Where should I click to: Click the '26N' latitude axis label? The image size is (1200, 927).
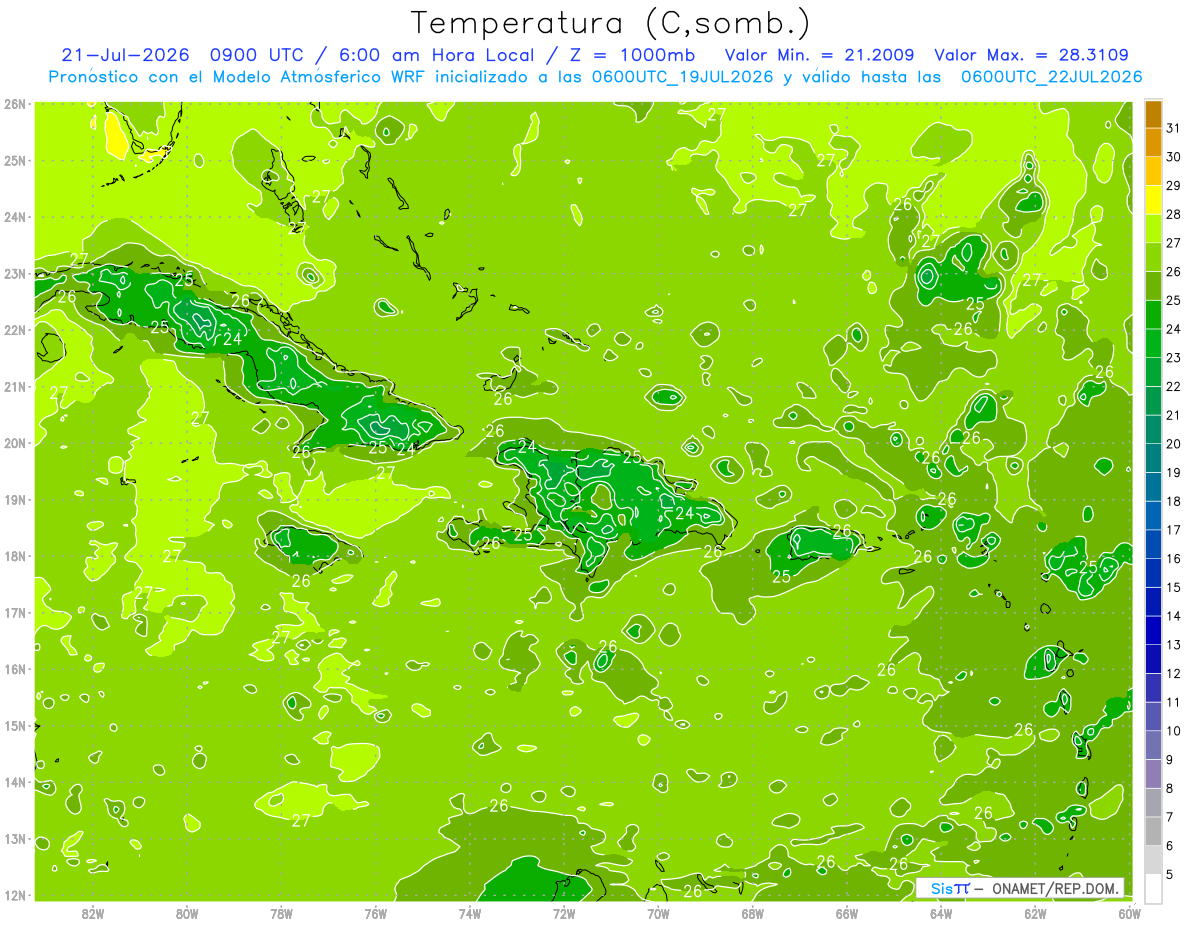click(15, 103)
